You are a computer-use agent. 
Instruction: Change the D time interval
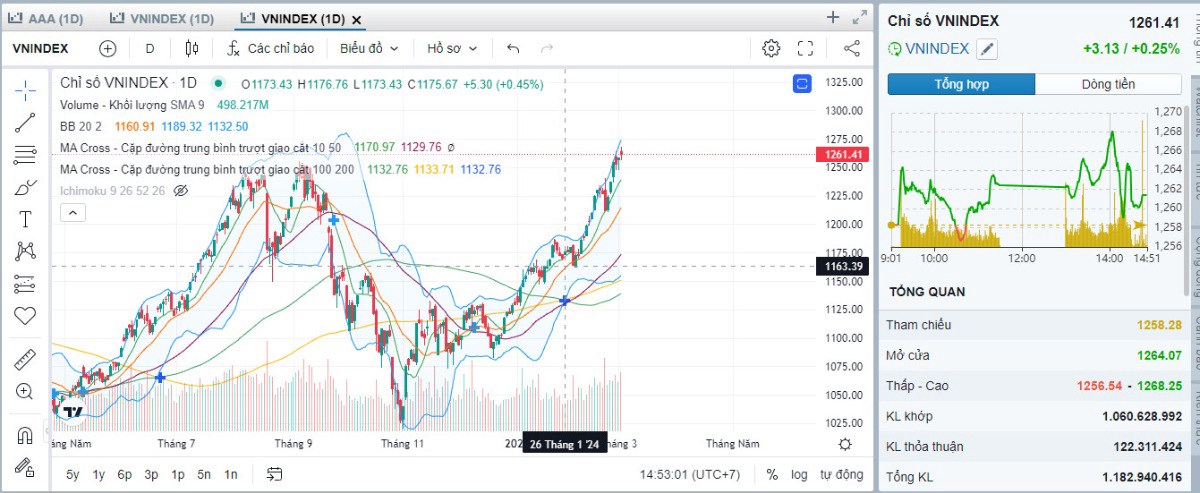click(150, 48)
